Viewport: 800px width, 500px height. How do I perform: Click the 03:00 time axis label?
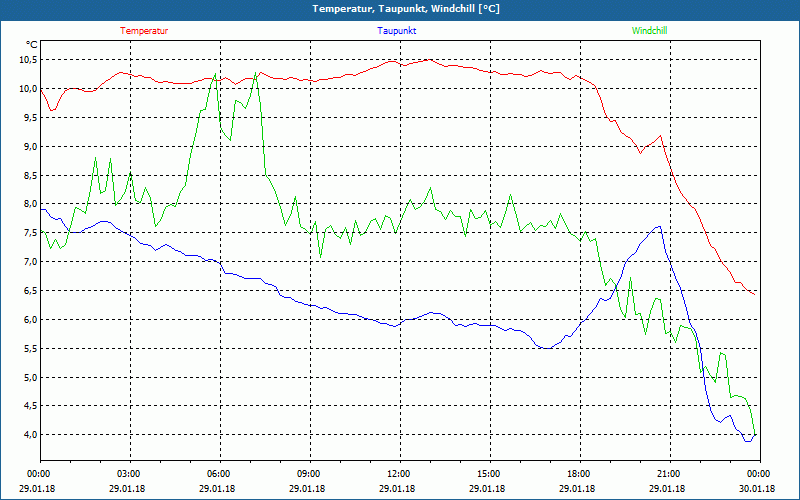point(130,474)
